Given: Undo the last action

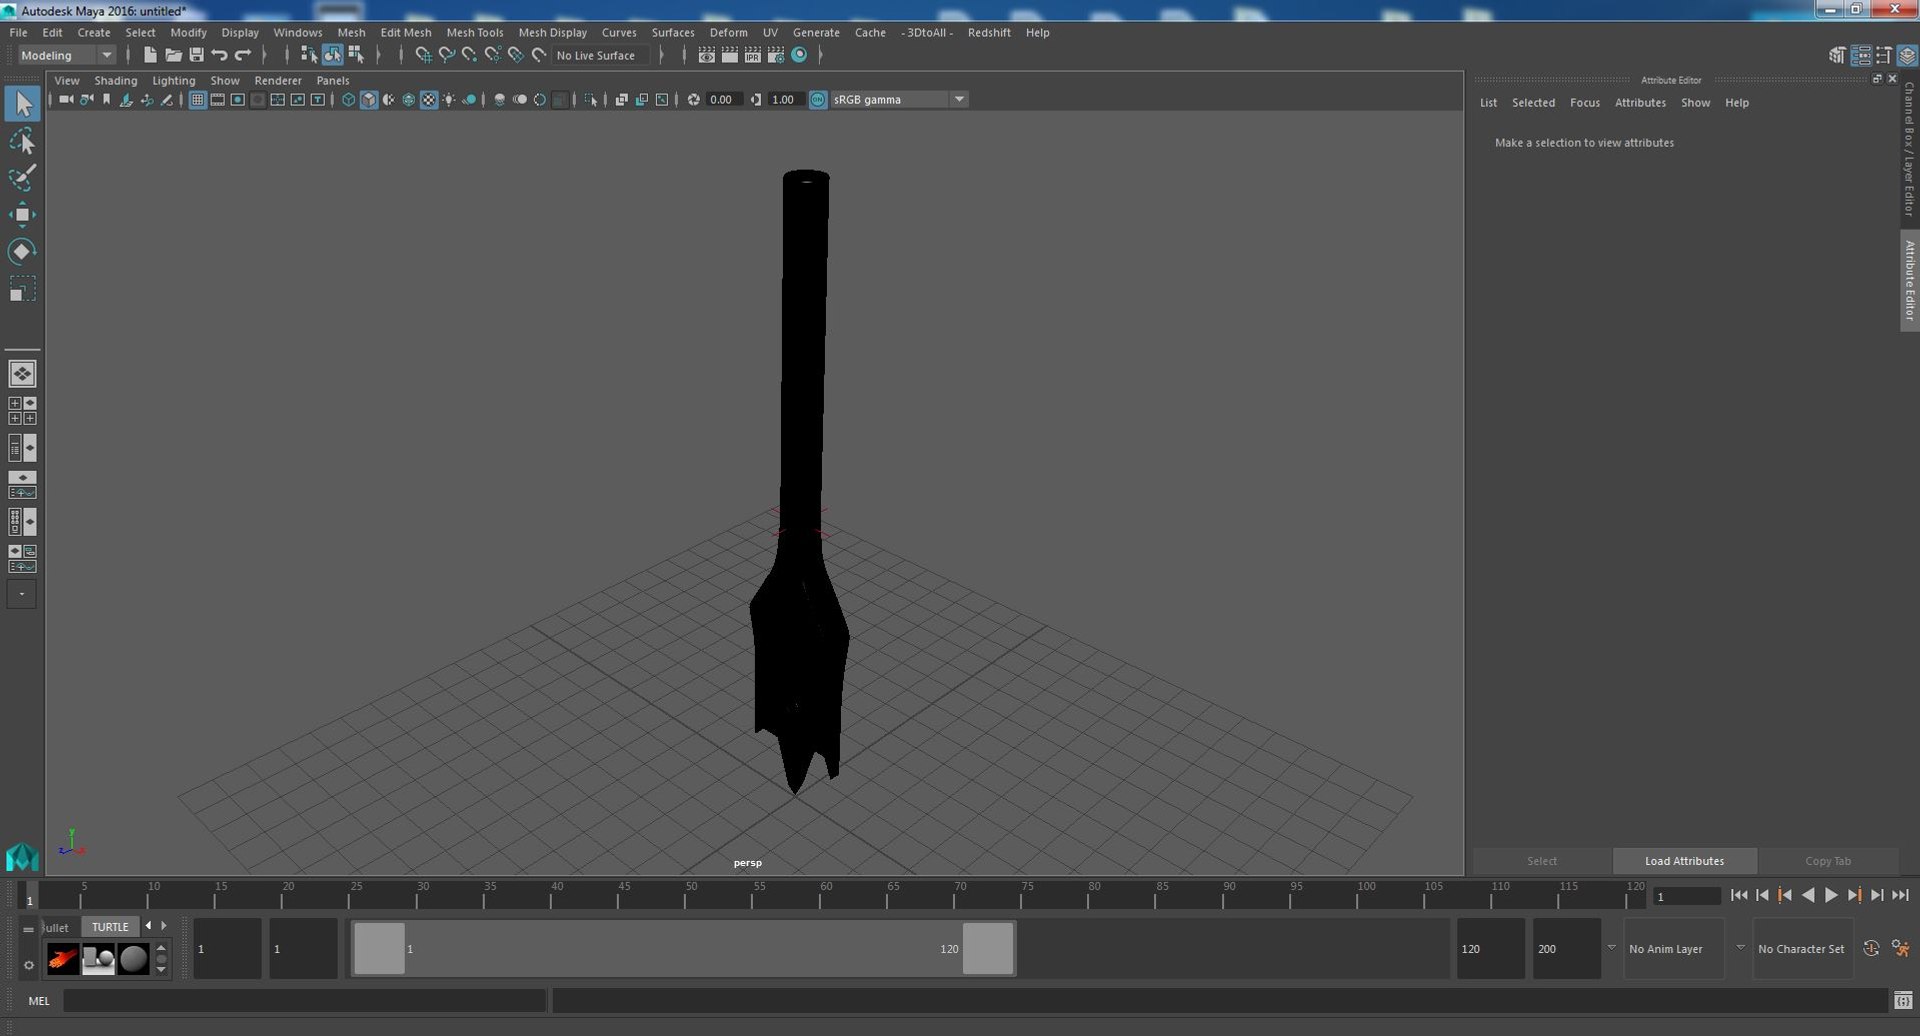Looking at the screenshot, I should pyautogui.click(x=219, y=55).
